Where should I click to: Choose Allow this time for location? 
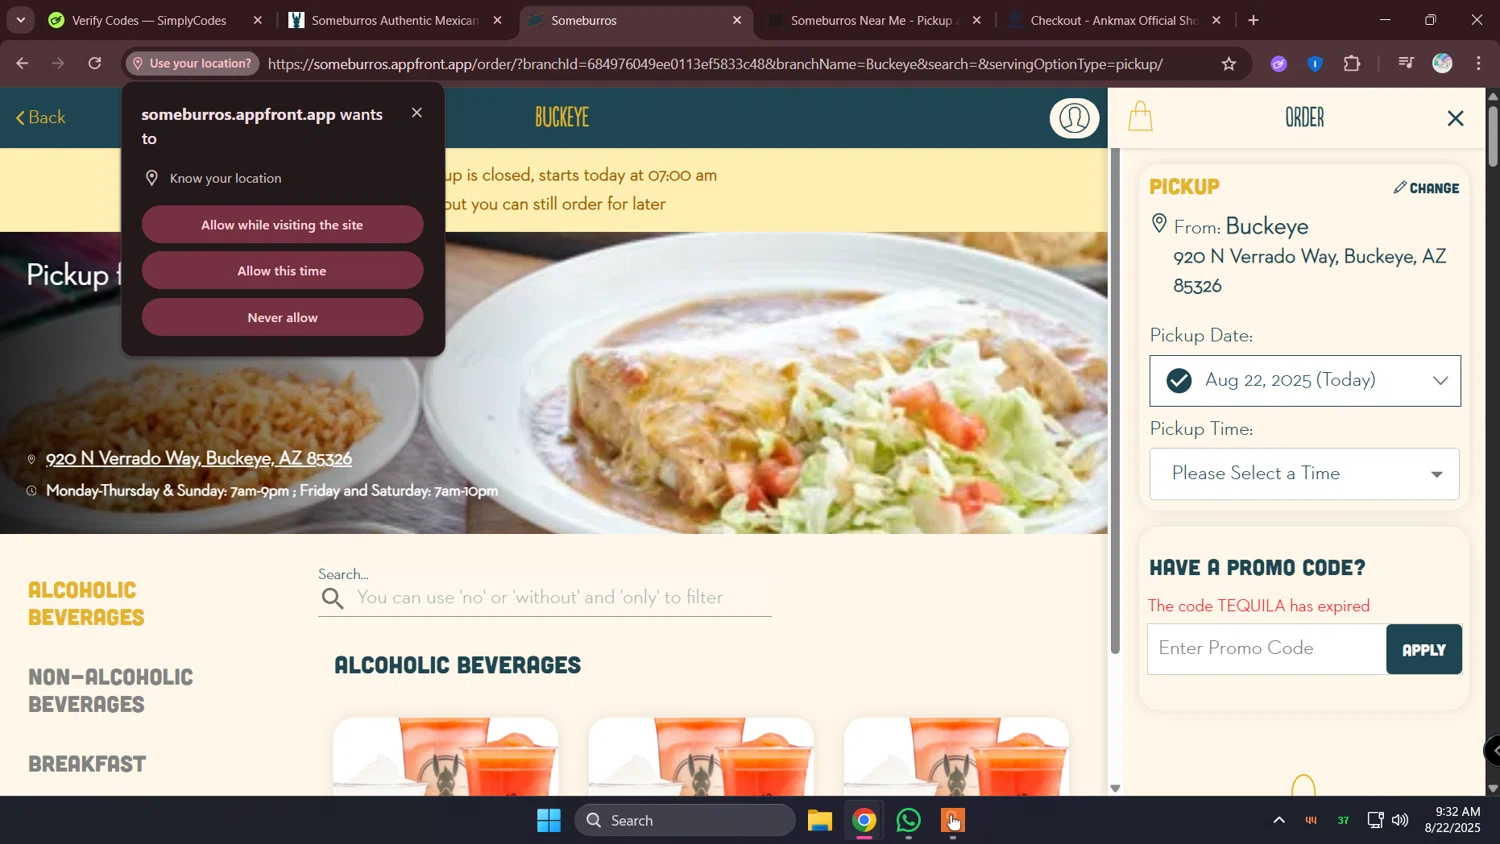pos(282,271)
